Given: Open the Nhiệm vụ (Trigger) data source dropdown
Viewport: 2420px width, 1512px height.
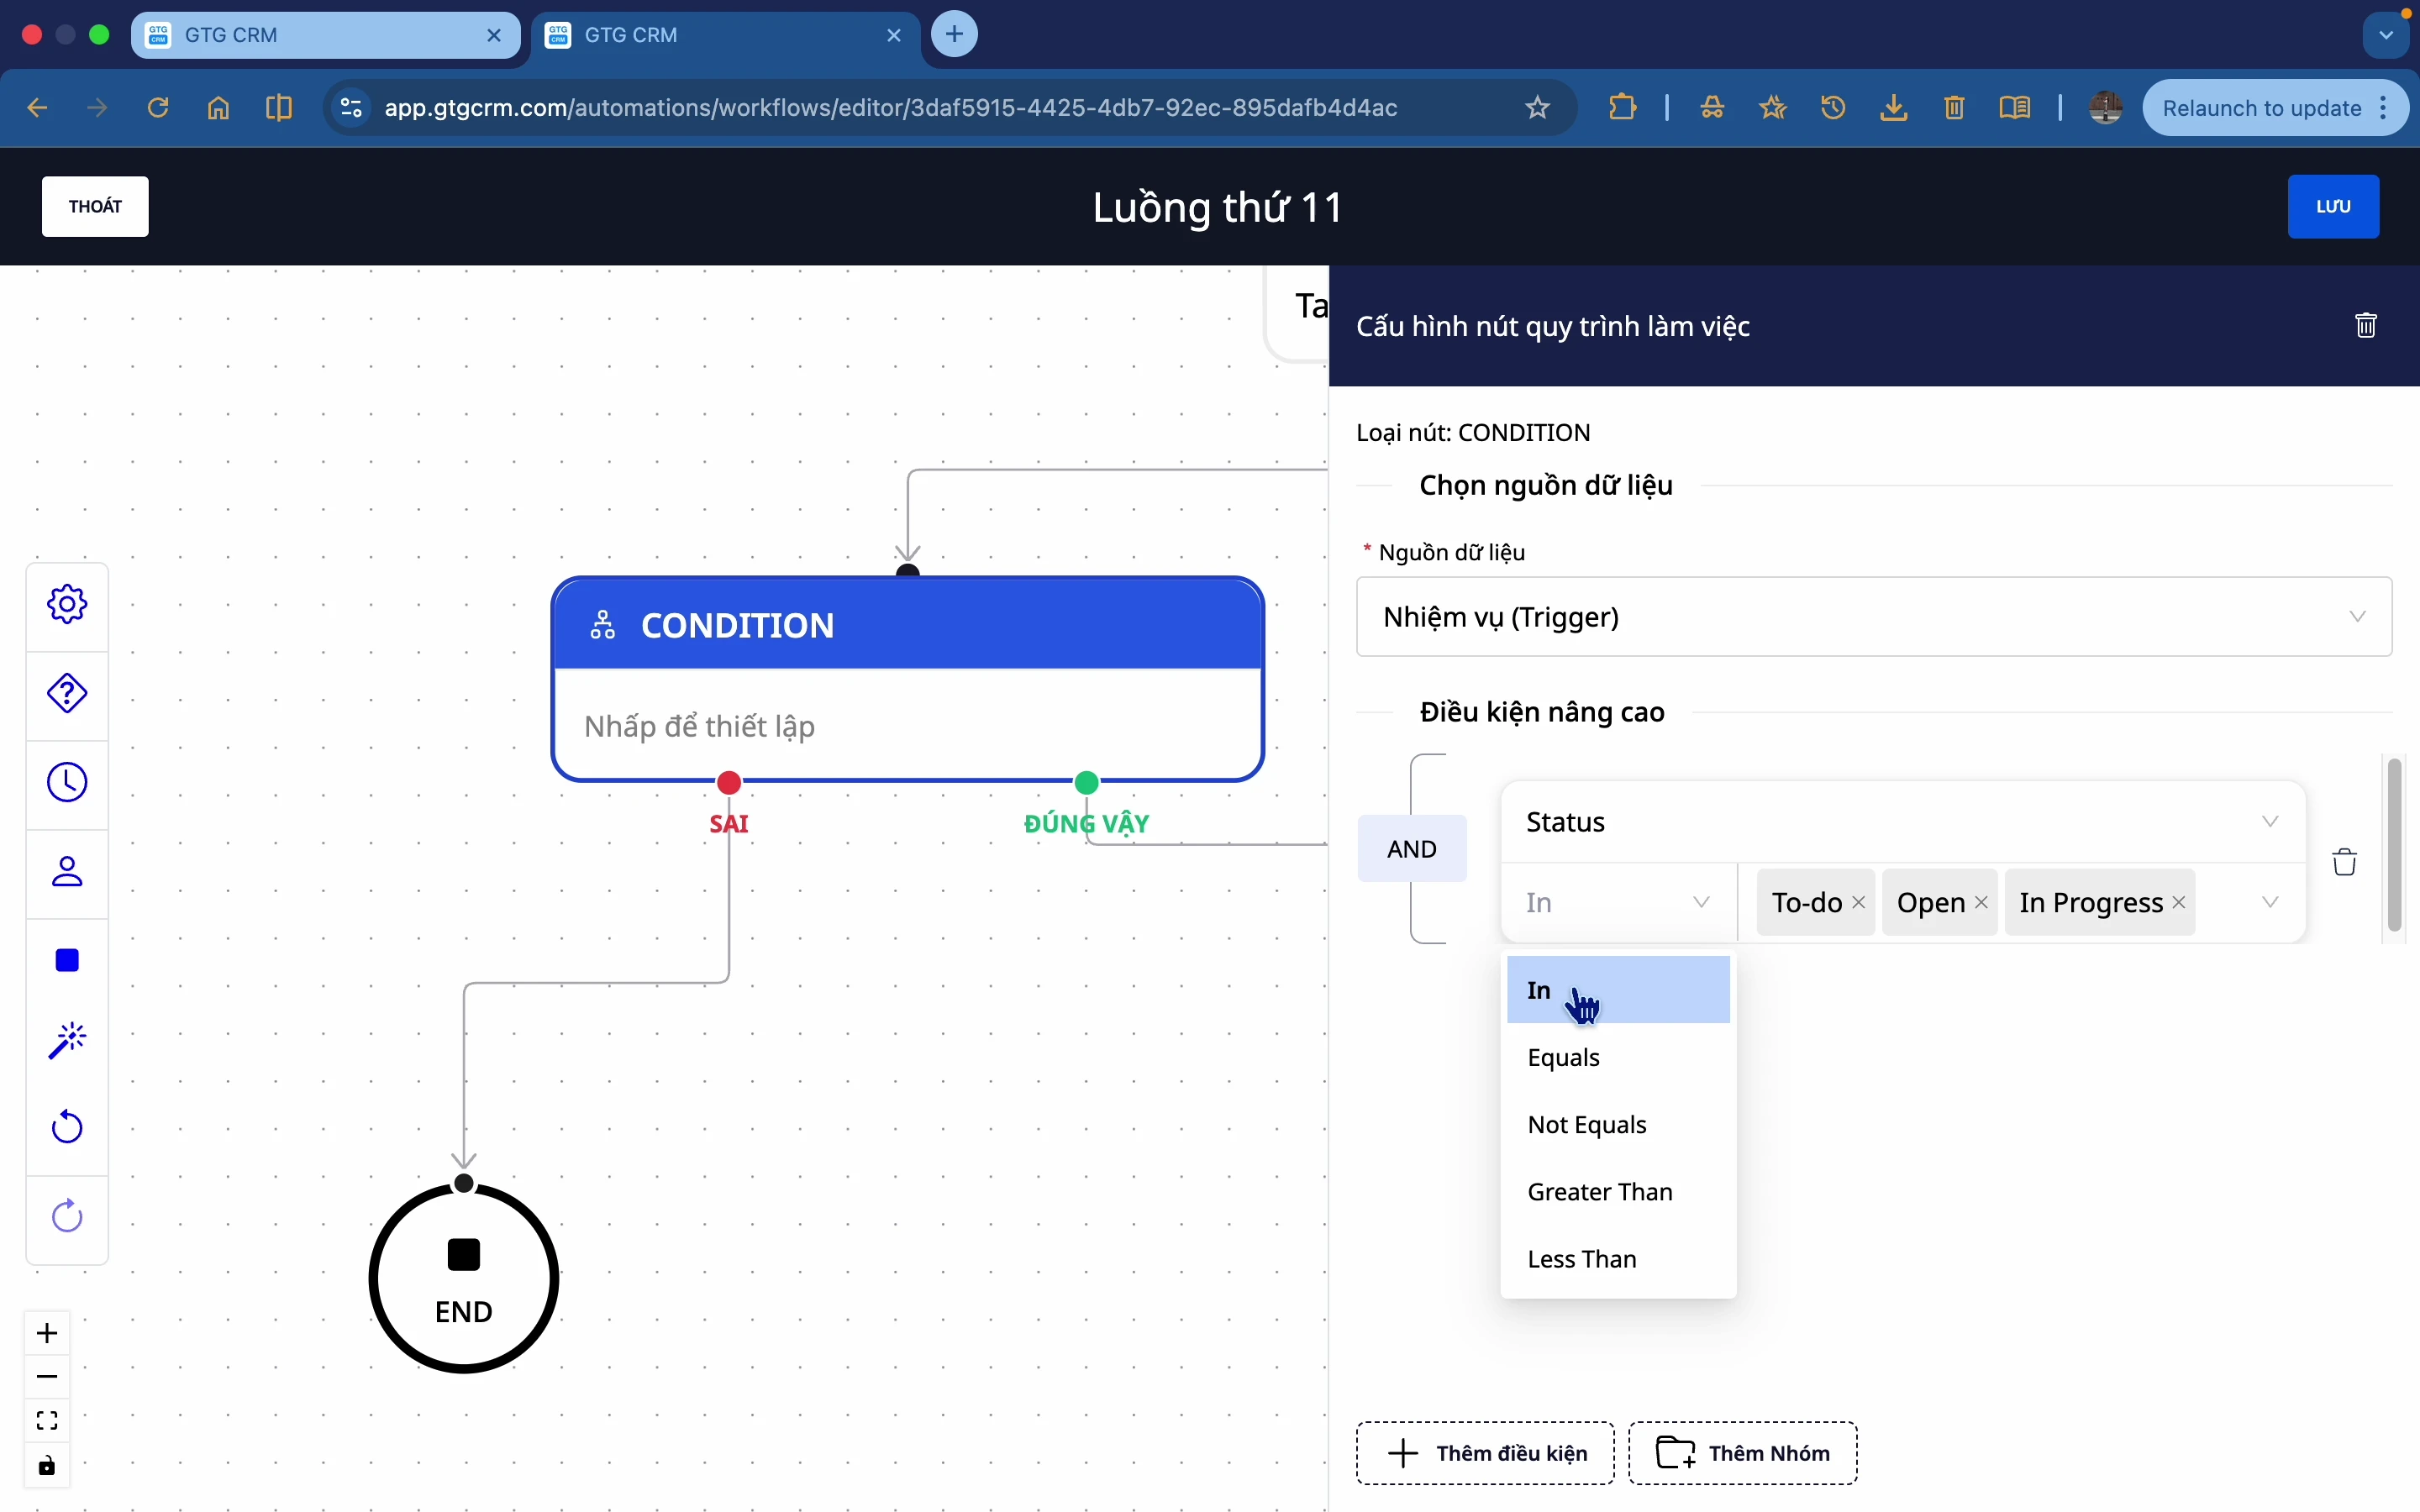Looking at the screenshot, I should (1873, 617).
